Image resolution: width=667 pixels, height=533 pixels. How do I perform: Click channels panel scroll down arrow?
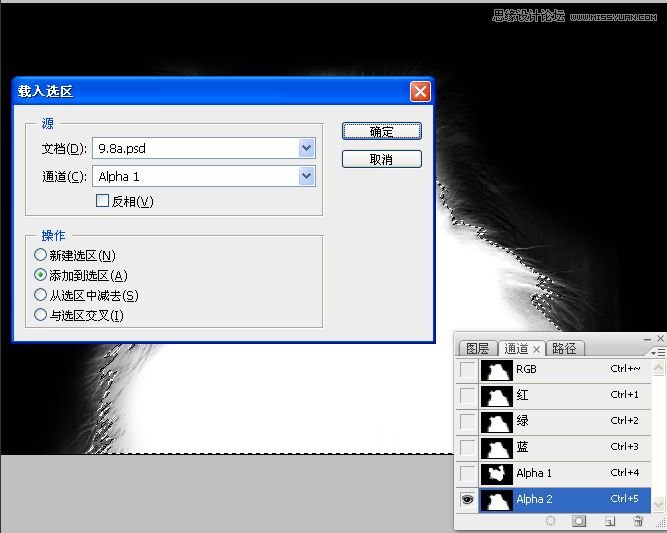658,504
